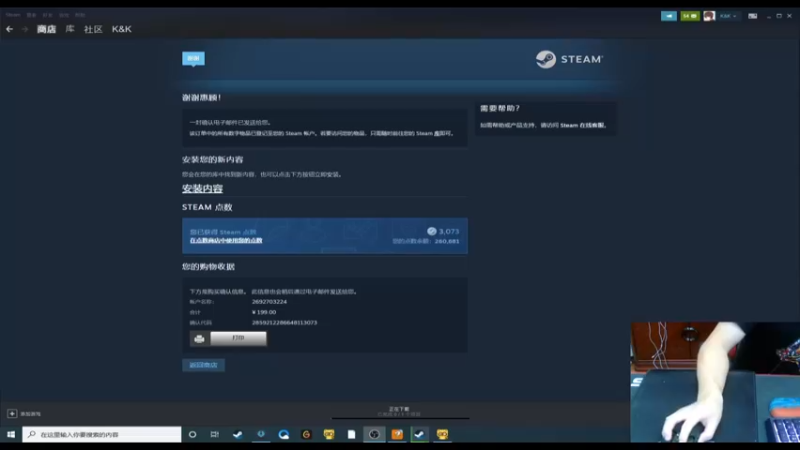Go forward with the right arrow
The width and height of the screenshot is (800, 450).
[24, 29]
